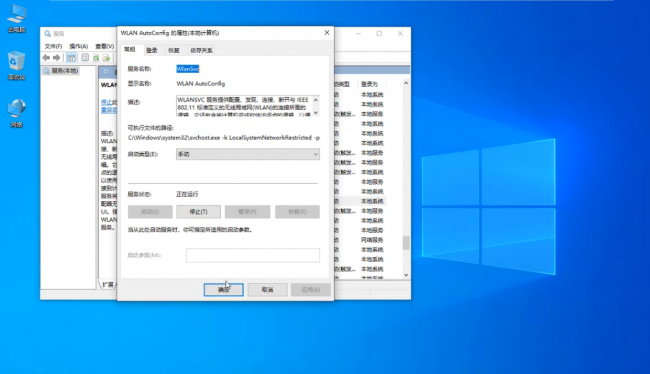
Task: Click the 暂停(P) button
Action: pyautogui.click(x=247, y=212)
